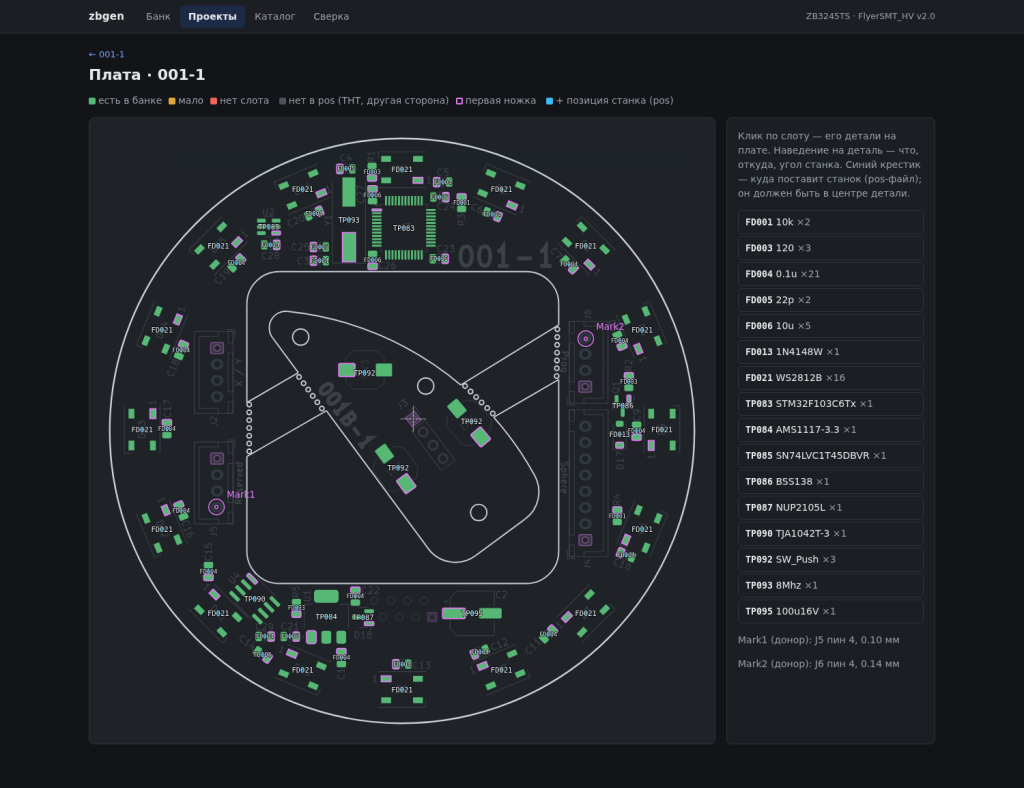
Task: Select the TP086 BSS138 slot row
Action: coord(831,482)
